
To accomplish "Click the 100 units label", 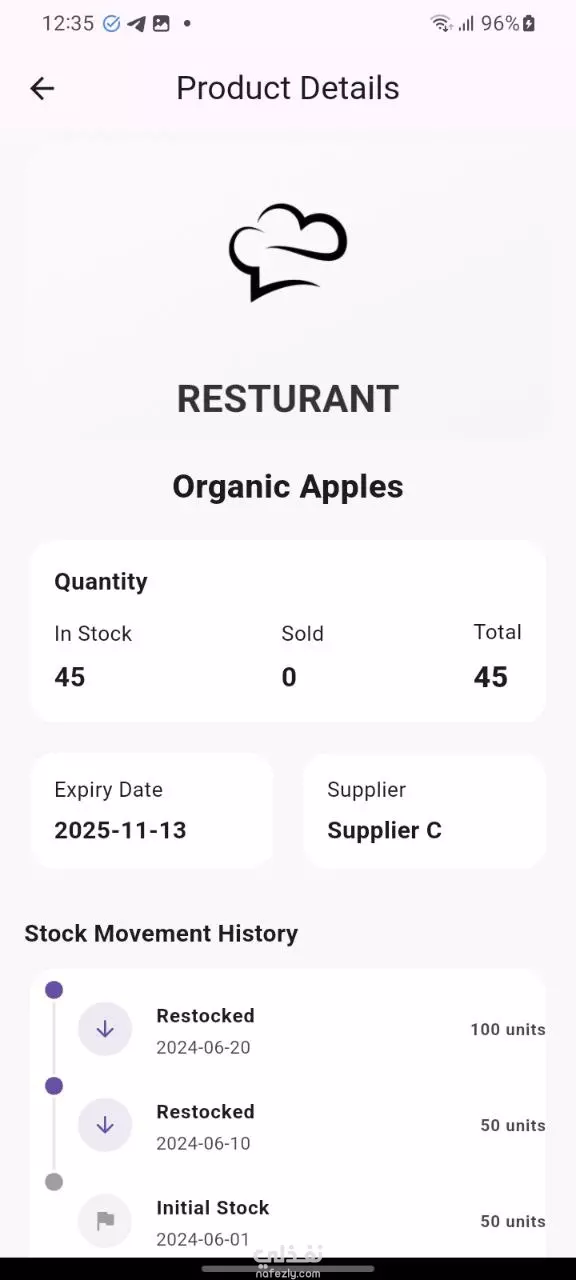I will 508,1029.
